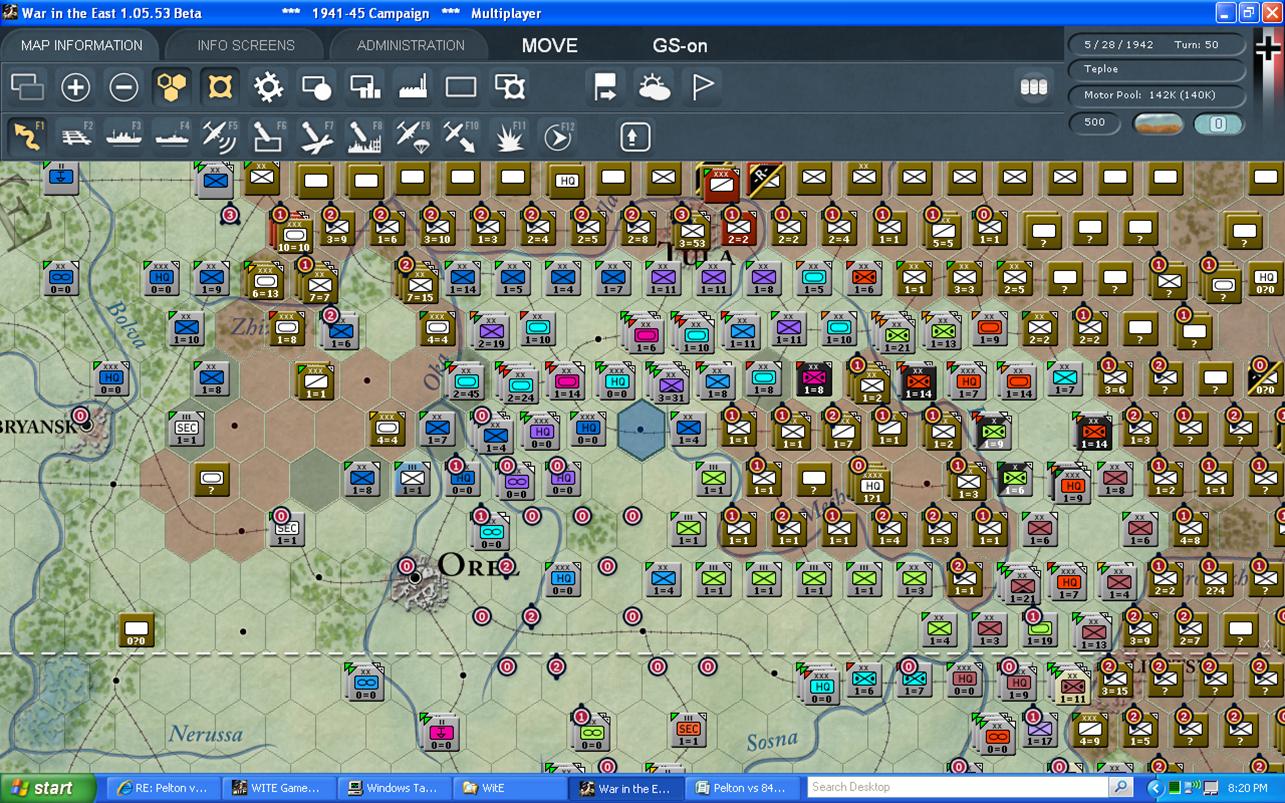
Task: Click the Search Desktop input field
Action: (x=958, y=787)
